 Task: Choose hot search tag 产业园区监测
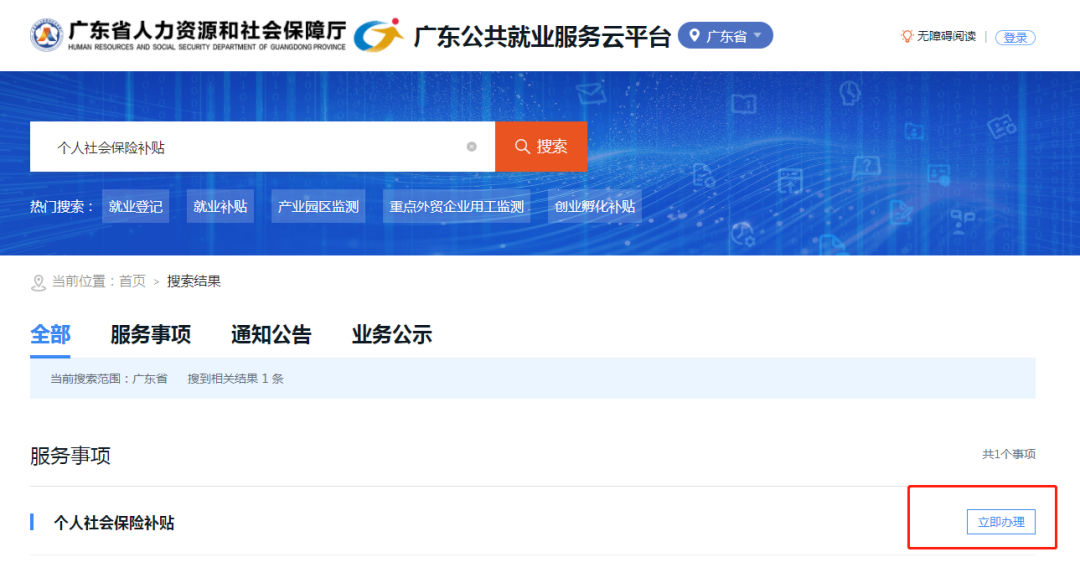click(x=318, y=207)
